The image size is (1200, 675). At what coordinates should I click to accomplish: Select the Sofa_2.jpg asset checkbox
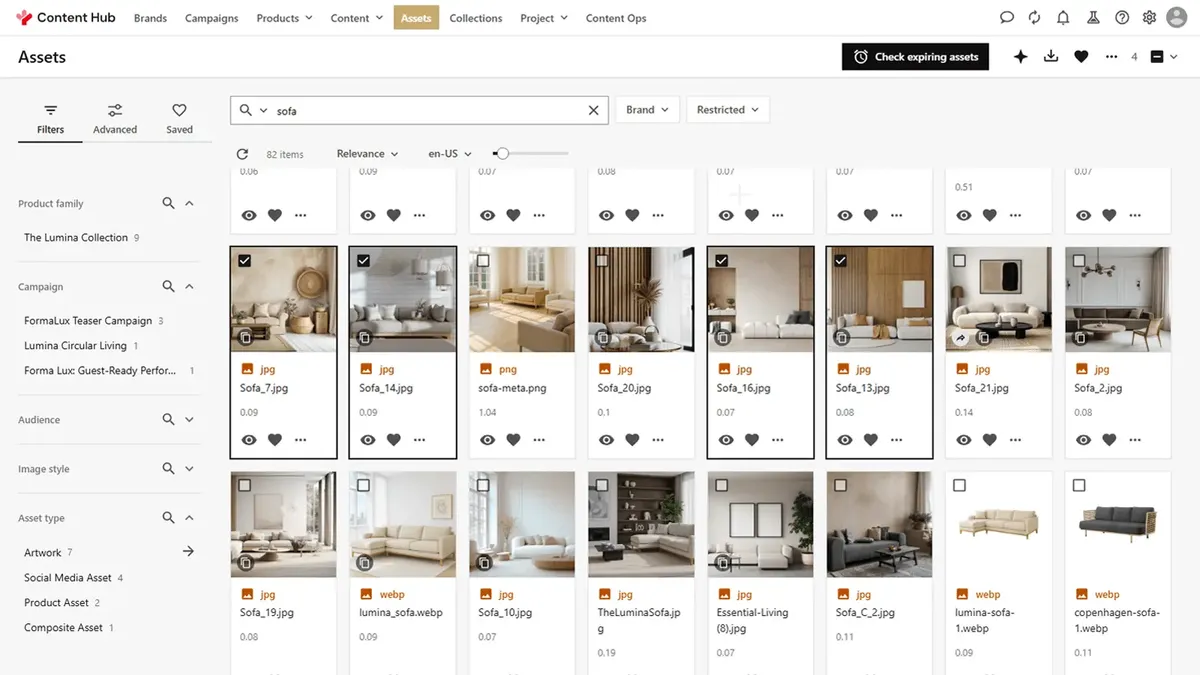click(x=1078, y=260)
